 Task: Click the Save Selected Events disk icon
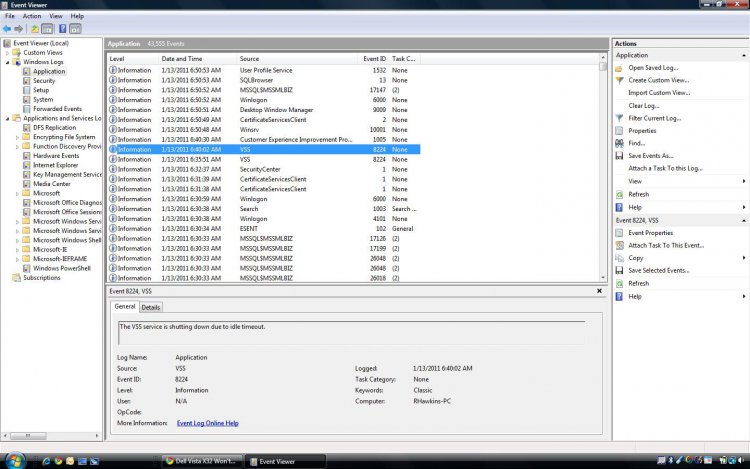click(x=619, y=271)
